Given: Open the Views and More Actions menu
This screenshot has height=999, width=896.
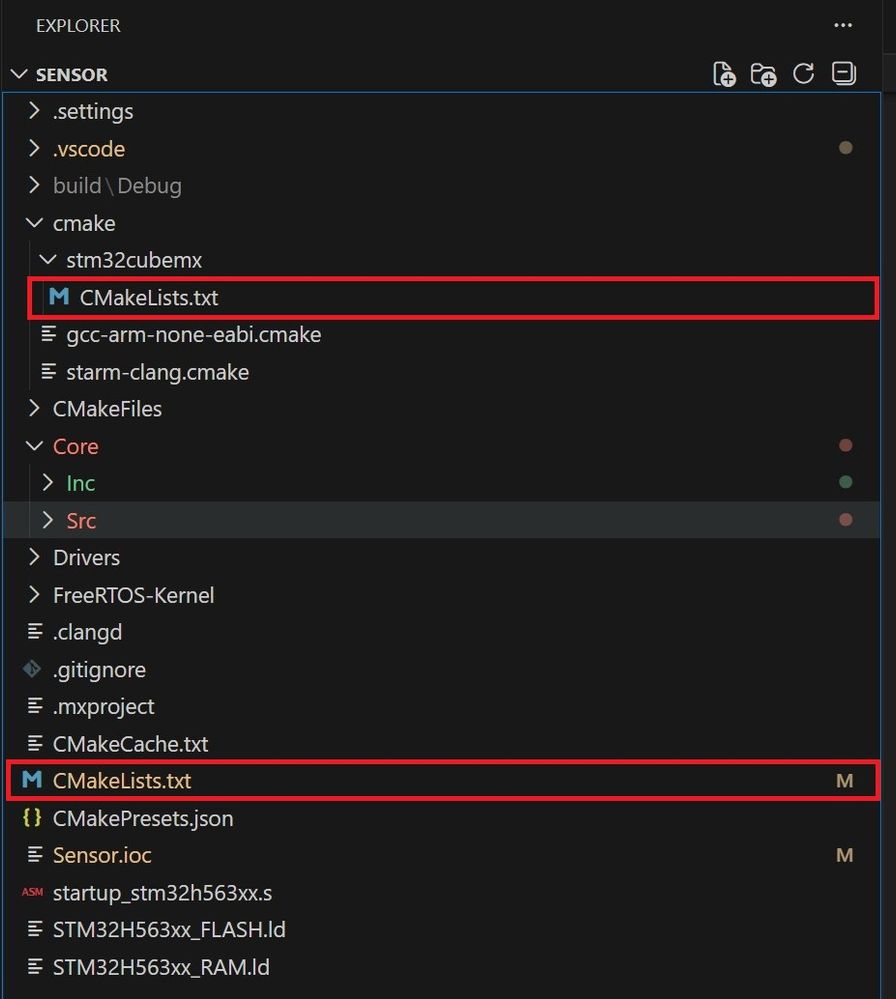Looking at the screenshot, I should point(843,25).
